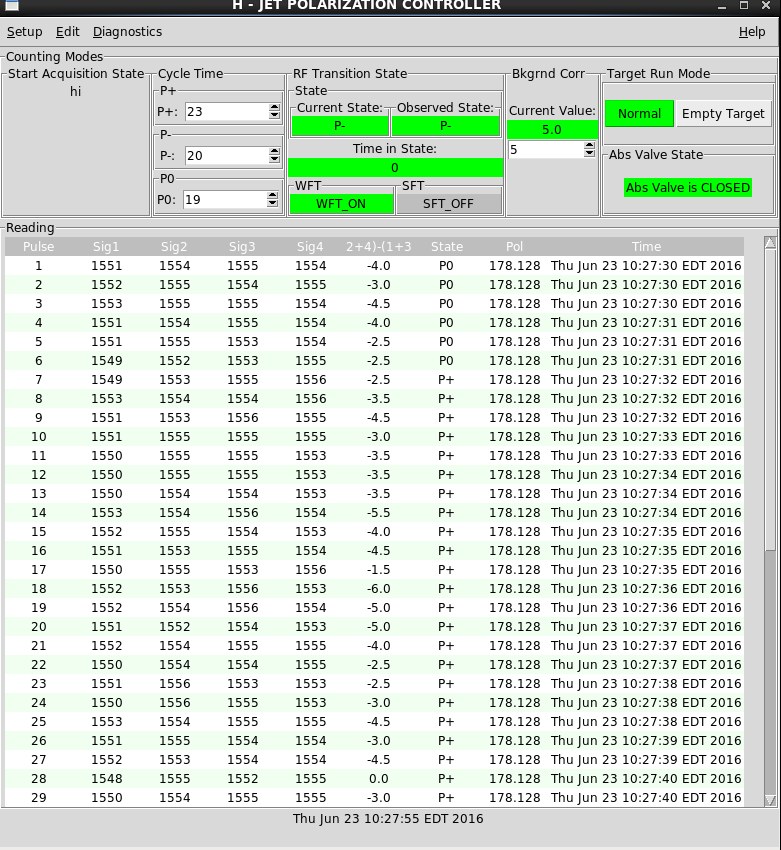781x850 pixels.
Task: Click the window menu icon in title bar
Action: pyautogui.click(x=11, y=5)
